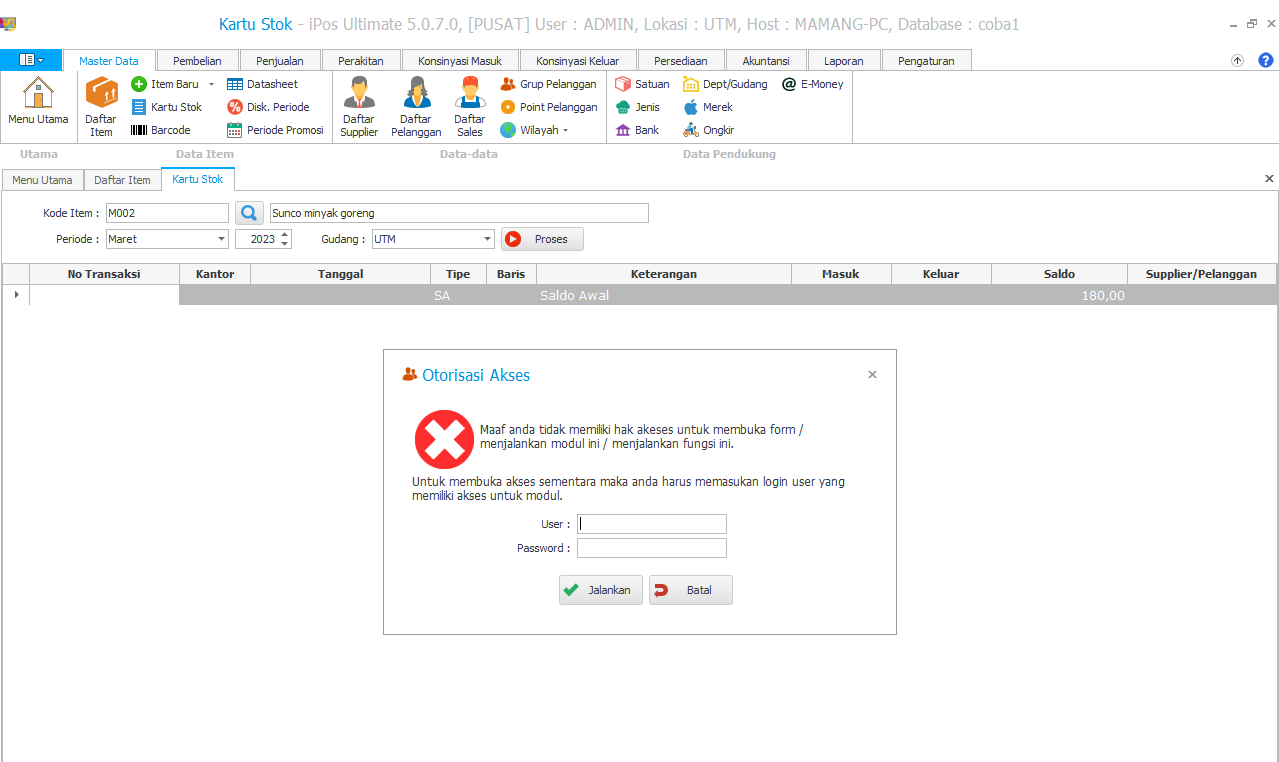1279x762 pixels.
Task: Open Daftar Item icon in ribbon
Action: click(101, 96)
